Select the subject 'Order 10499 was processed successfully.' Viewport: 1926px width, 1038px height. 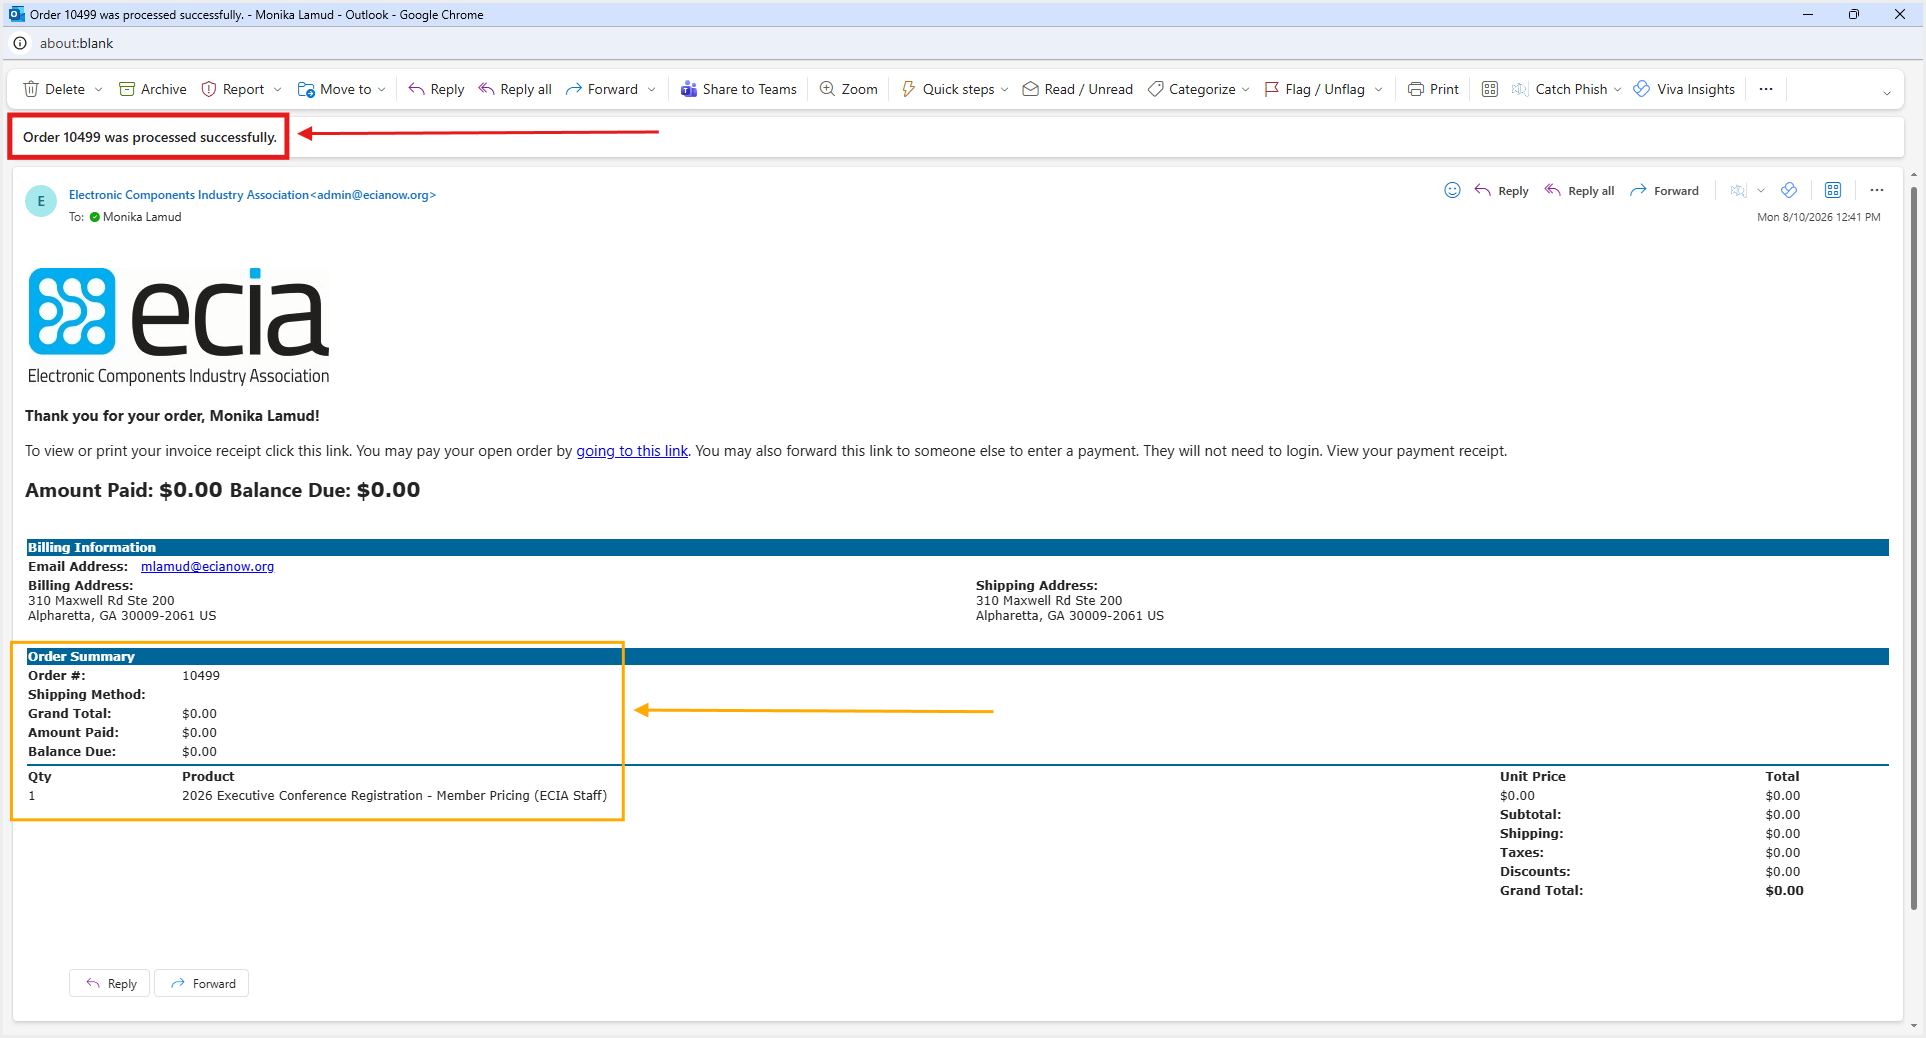[150, 137]
